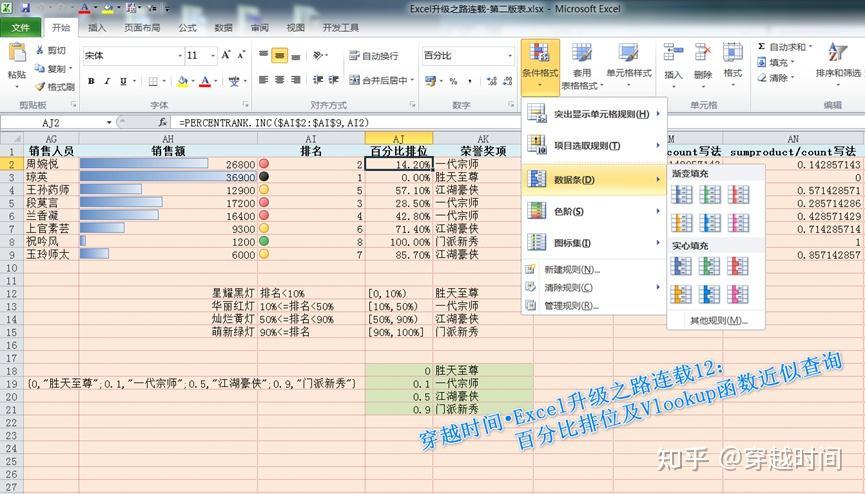The width and height of the screenshot is (865, 494).
Task: Click the Fill (填充) button in editing group
Action: pyautogui.click(x=777, y=62)
